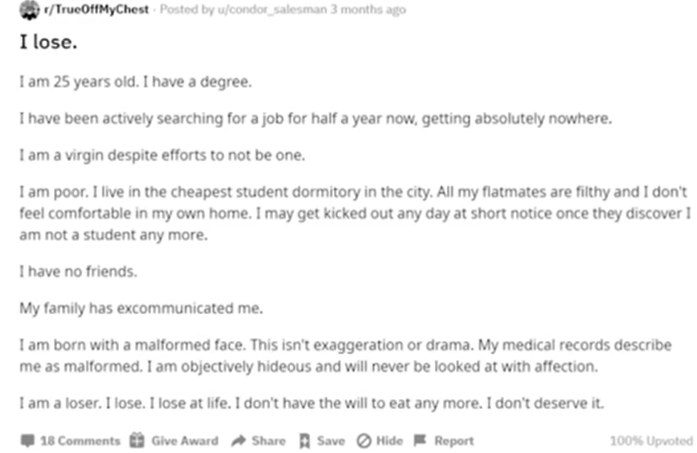Open the 'I lose.' post title
Image resolution: width=697 pixels, height=453 pixels.
48,42
